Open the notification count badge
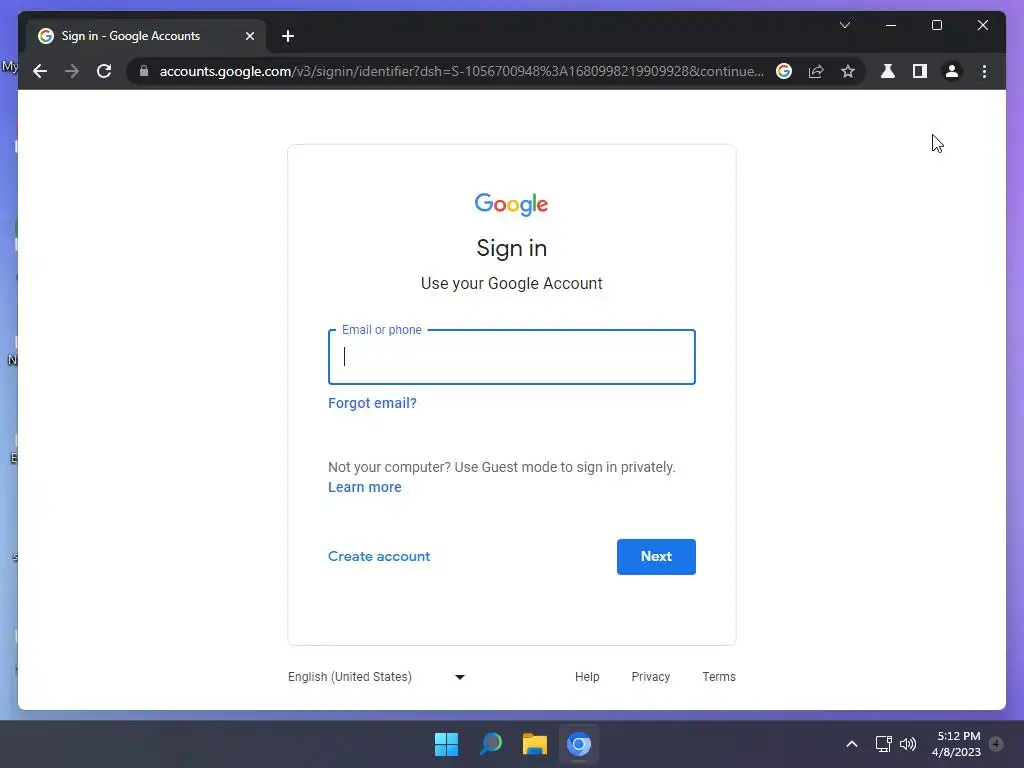The image size is (1024, 768). (996, 744)
